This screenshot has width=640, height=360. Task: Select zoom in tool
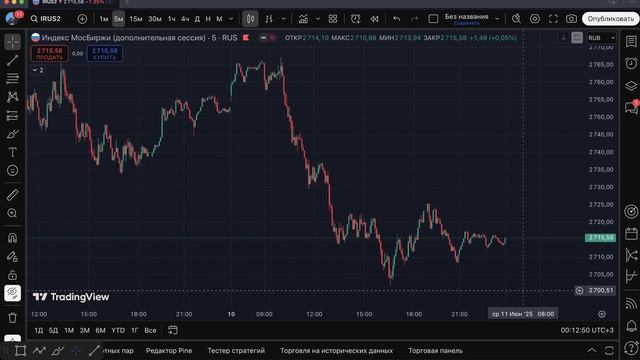pyautogui.click(x=13, y=213)
